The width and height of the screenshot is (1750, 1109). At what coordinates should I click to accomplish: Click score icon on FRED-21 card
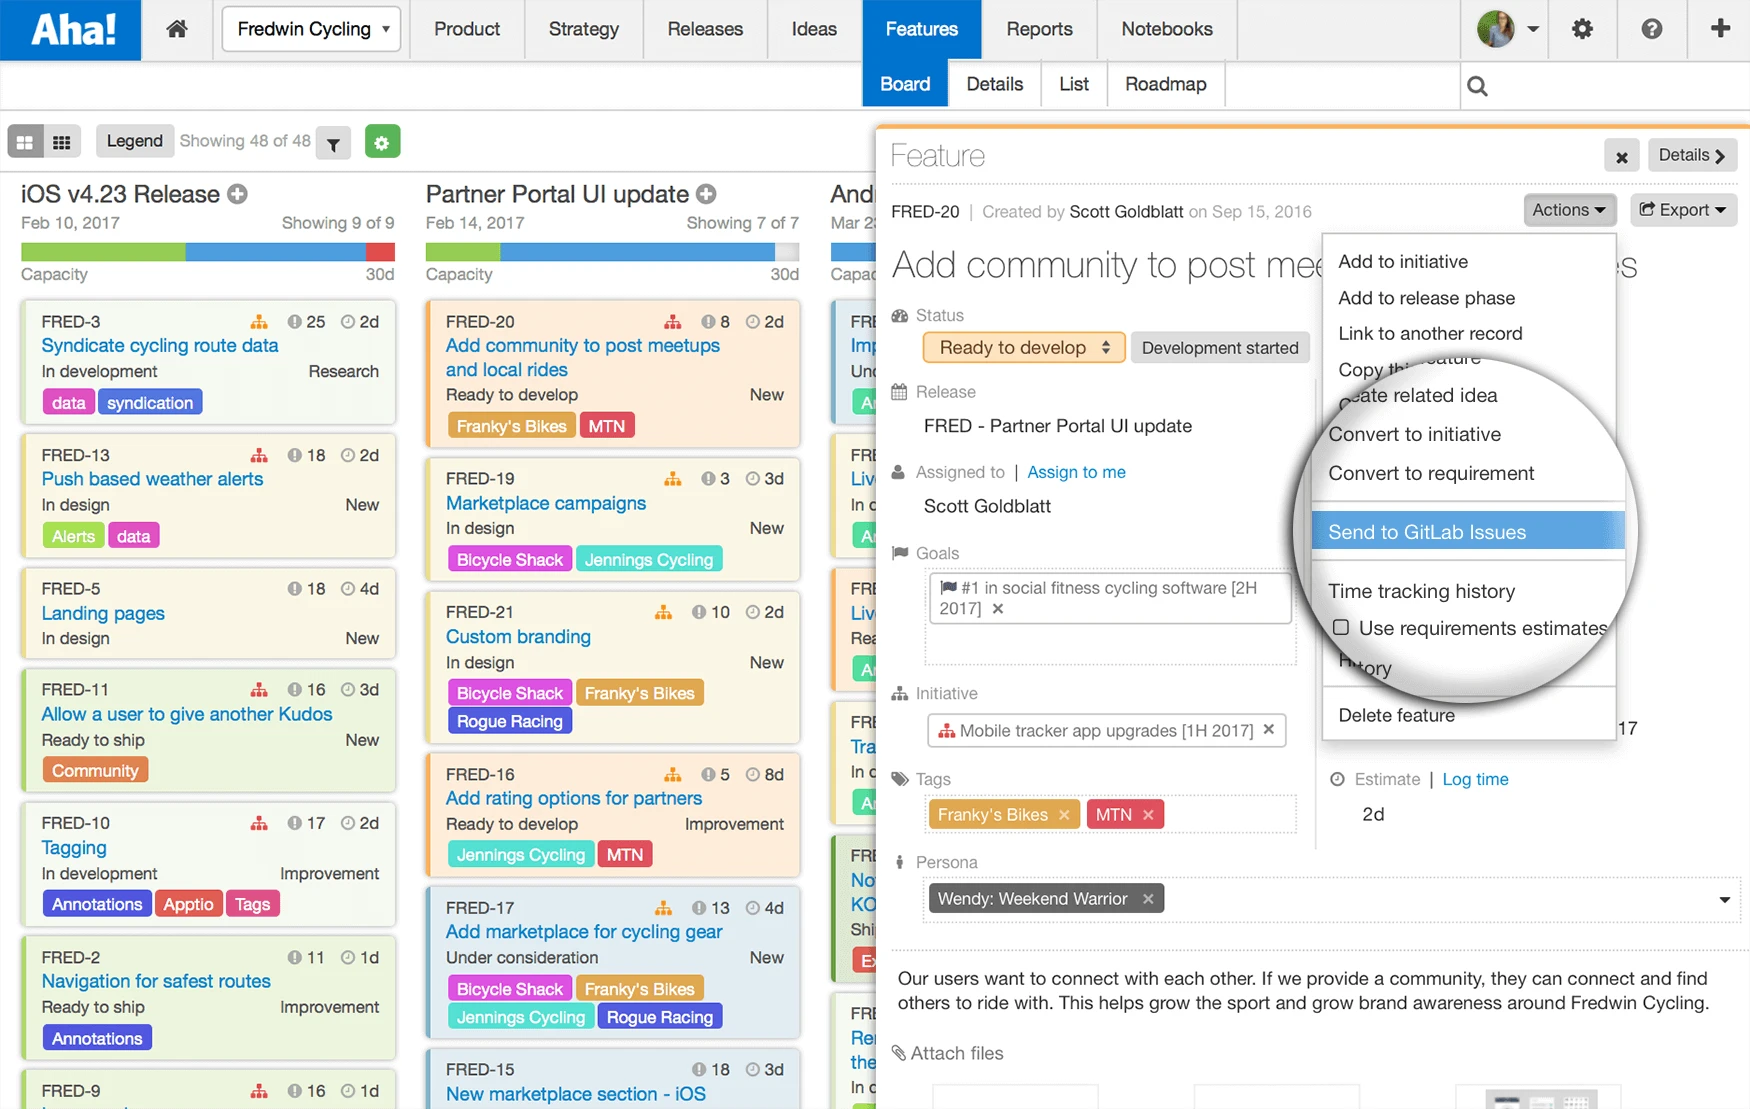click(x=698, y=612)
